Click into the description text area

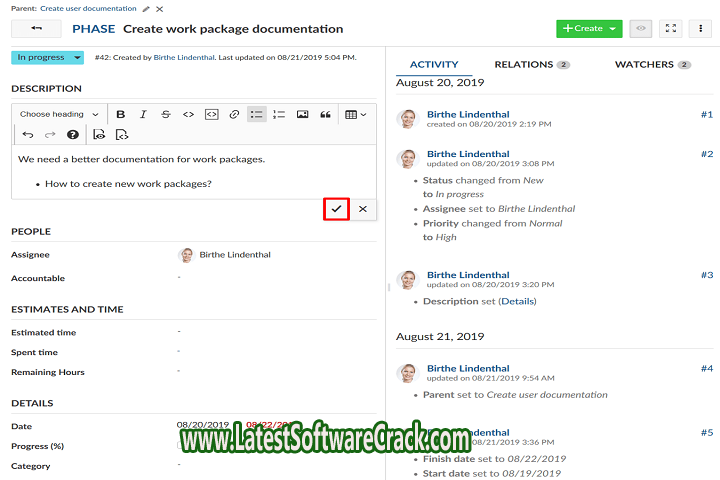point(194,172)
